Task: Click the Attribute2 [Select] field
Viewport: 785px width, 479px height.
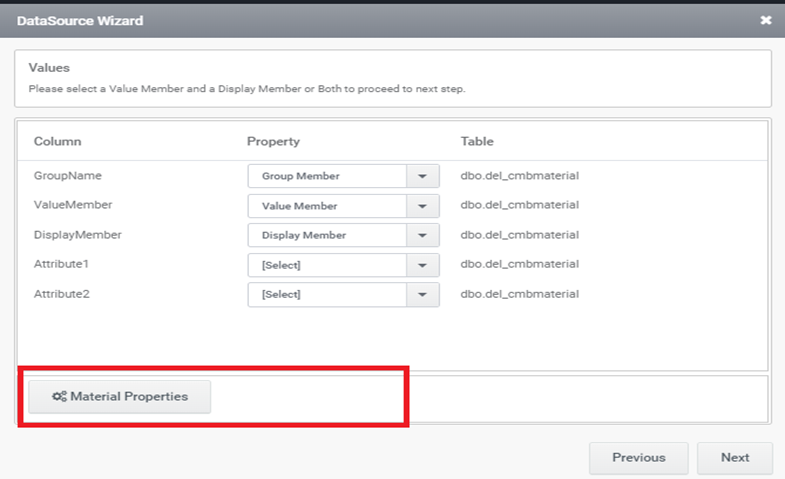Action: [x=326, y=294]
